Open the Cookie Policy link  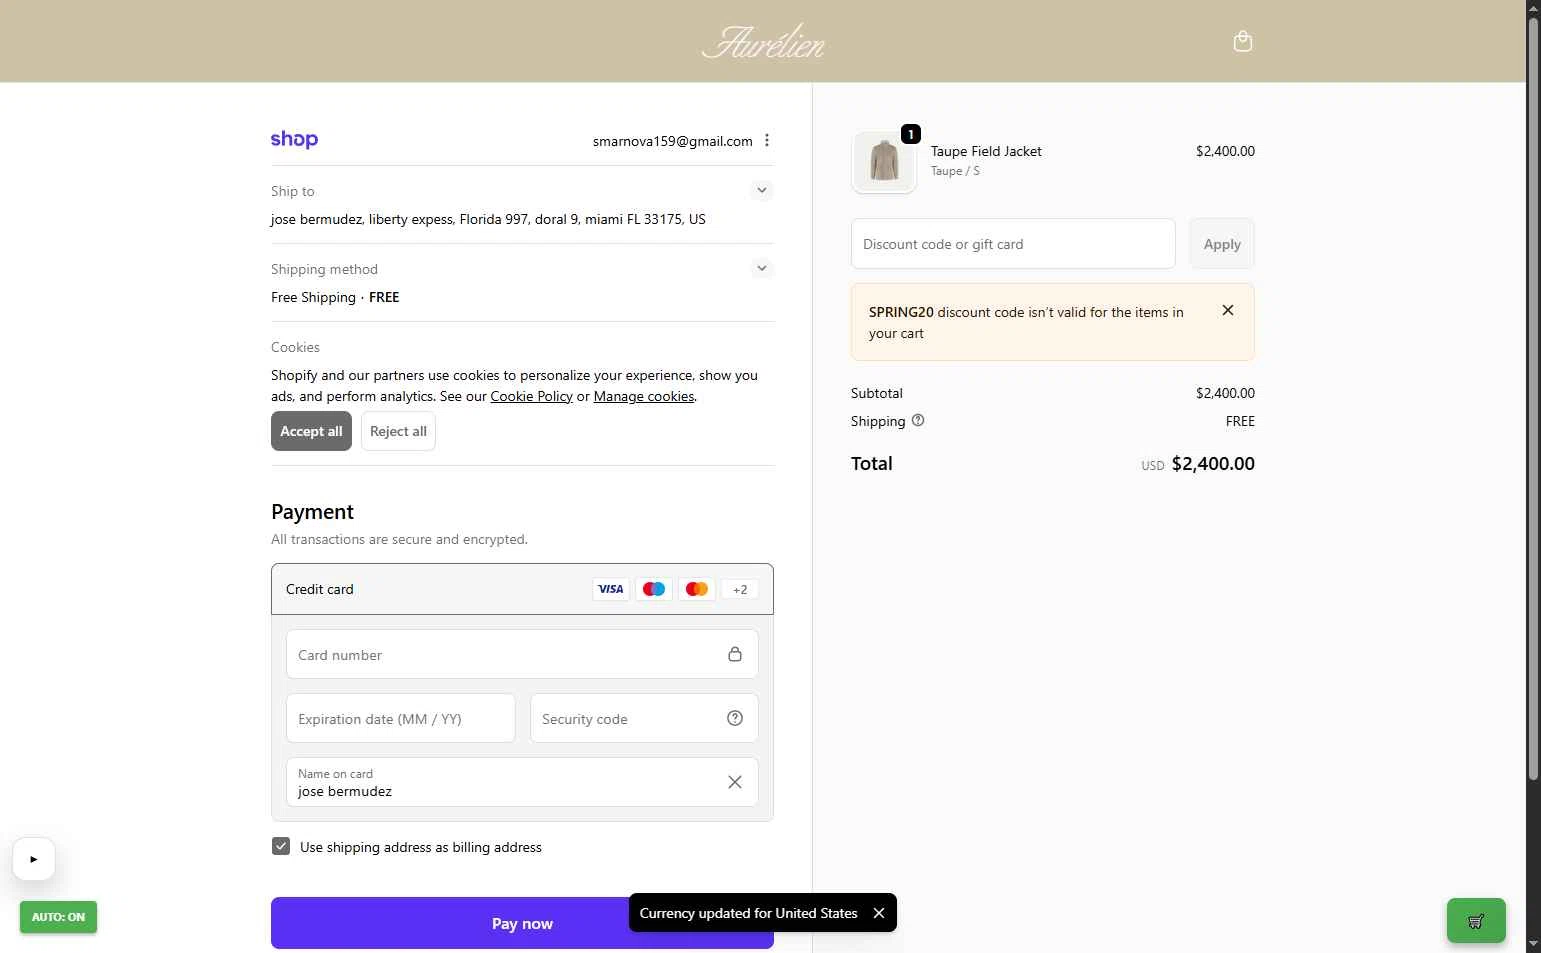click(531, 396)
